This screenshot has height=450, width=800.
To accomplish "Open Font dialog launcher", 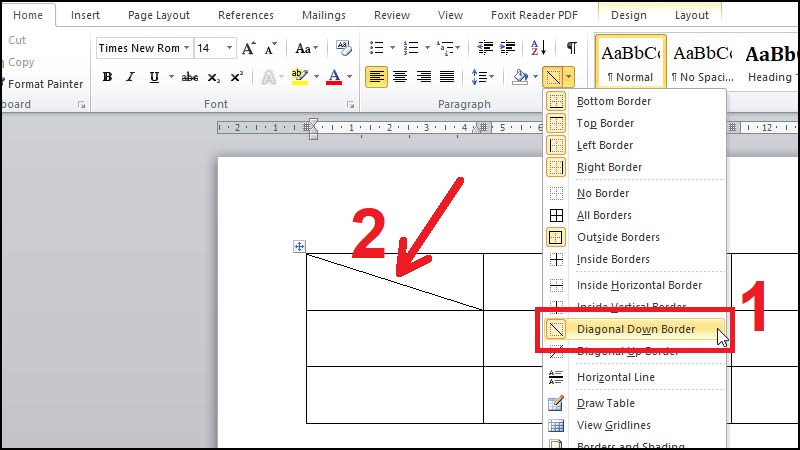I will pyautogui.click(x=350, y=105).
